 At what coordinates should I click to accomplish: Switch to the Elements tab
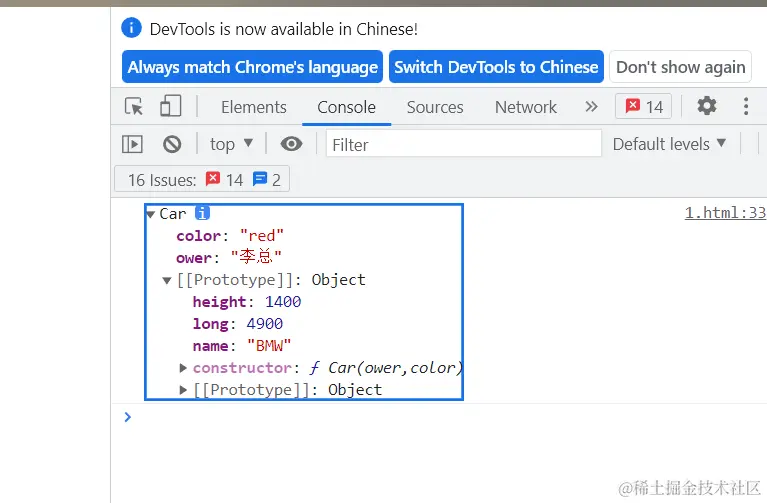253,107
